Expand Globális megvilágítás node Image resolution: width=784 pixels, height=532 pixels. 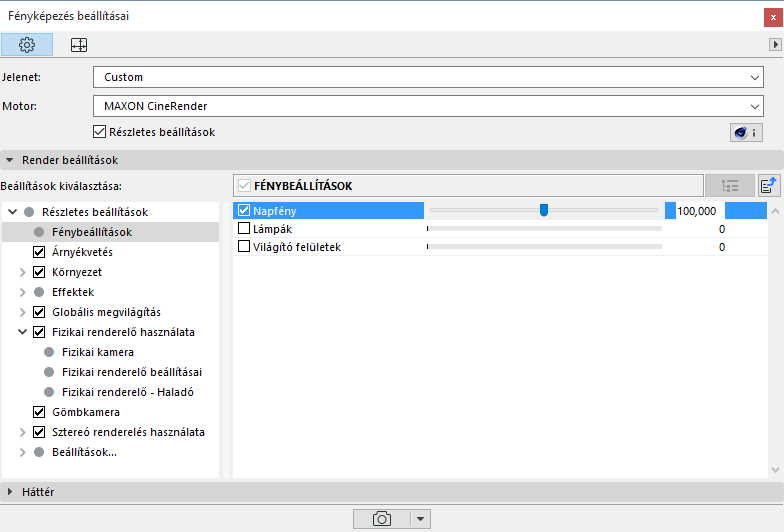(22, 312)
